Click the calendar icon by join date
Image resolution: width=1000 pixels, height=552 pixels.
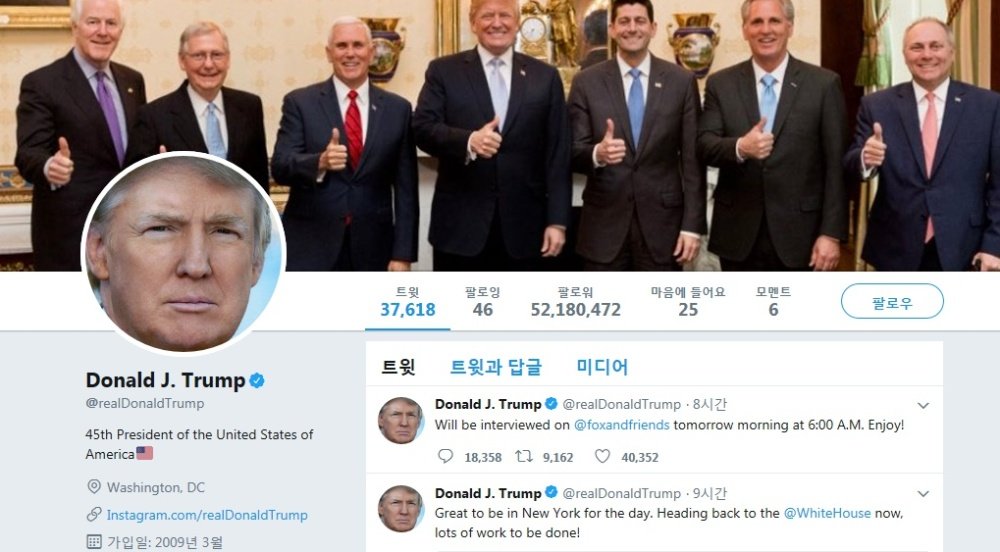94,542
